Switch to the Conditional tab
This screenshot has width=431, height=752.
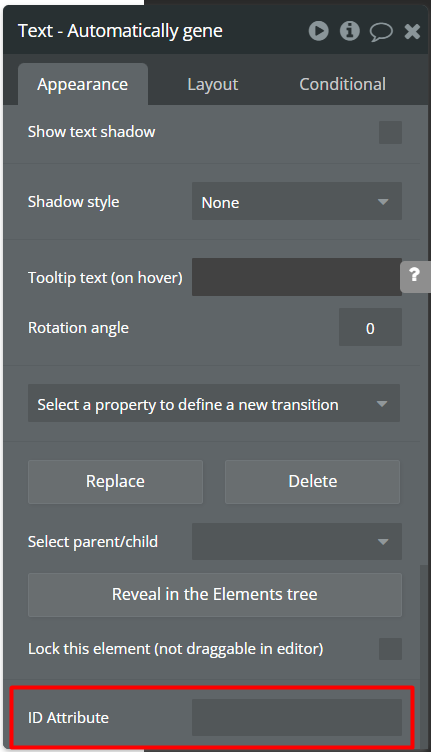click(x=342, y=84)
